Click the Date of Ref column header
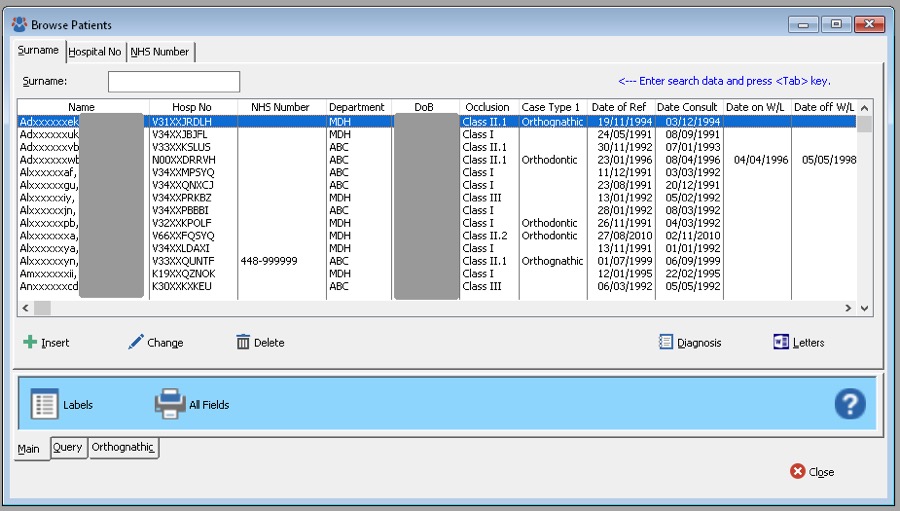Image resolution: width=900 pixels, height=511 pixels. tap(619, 107)
